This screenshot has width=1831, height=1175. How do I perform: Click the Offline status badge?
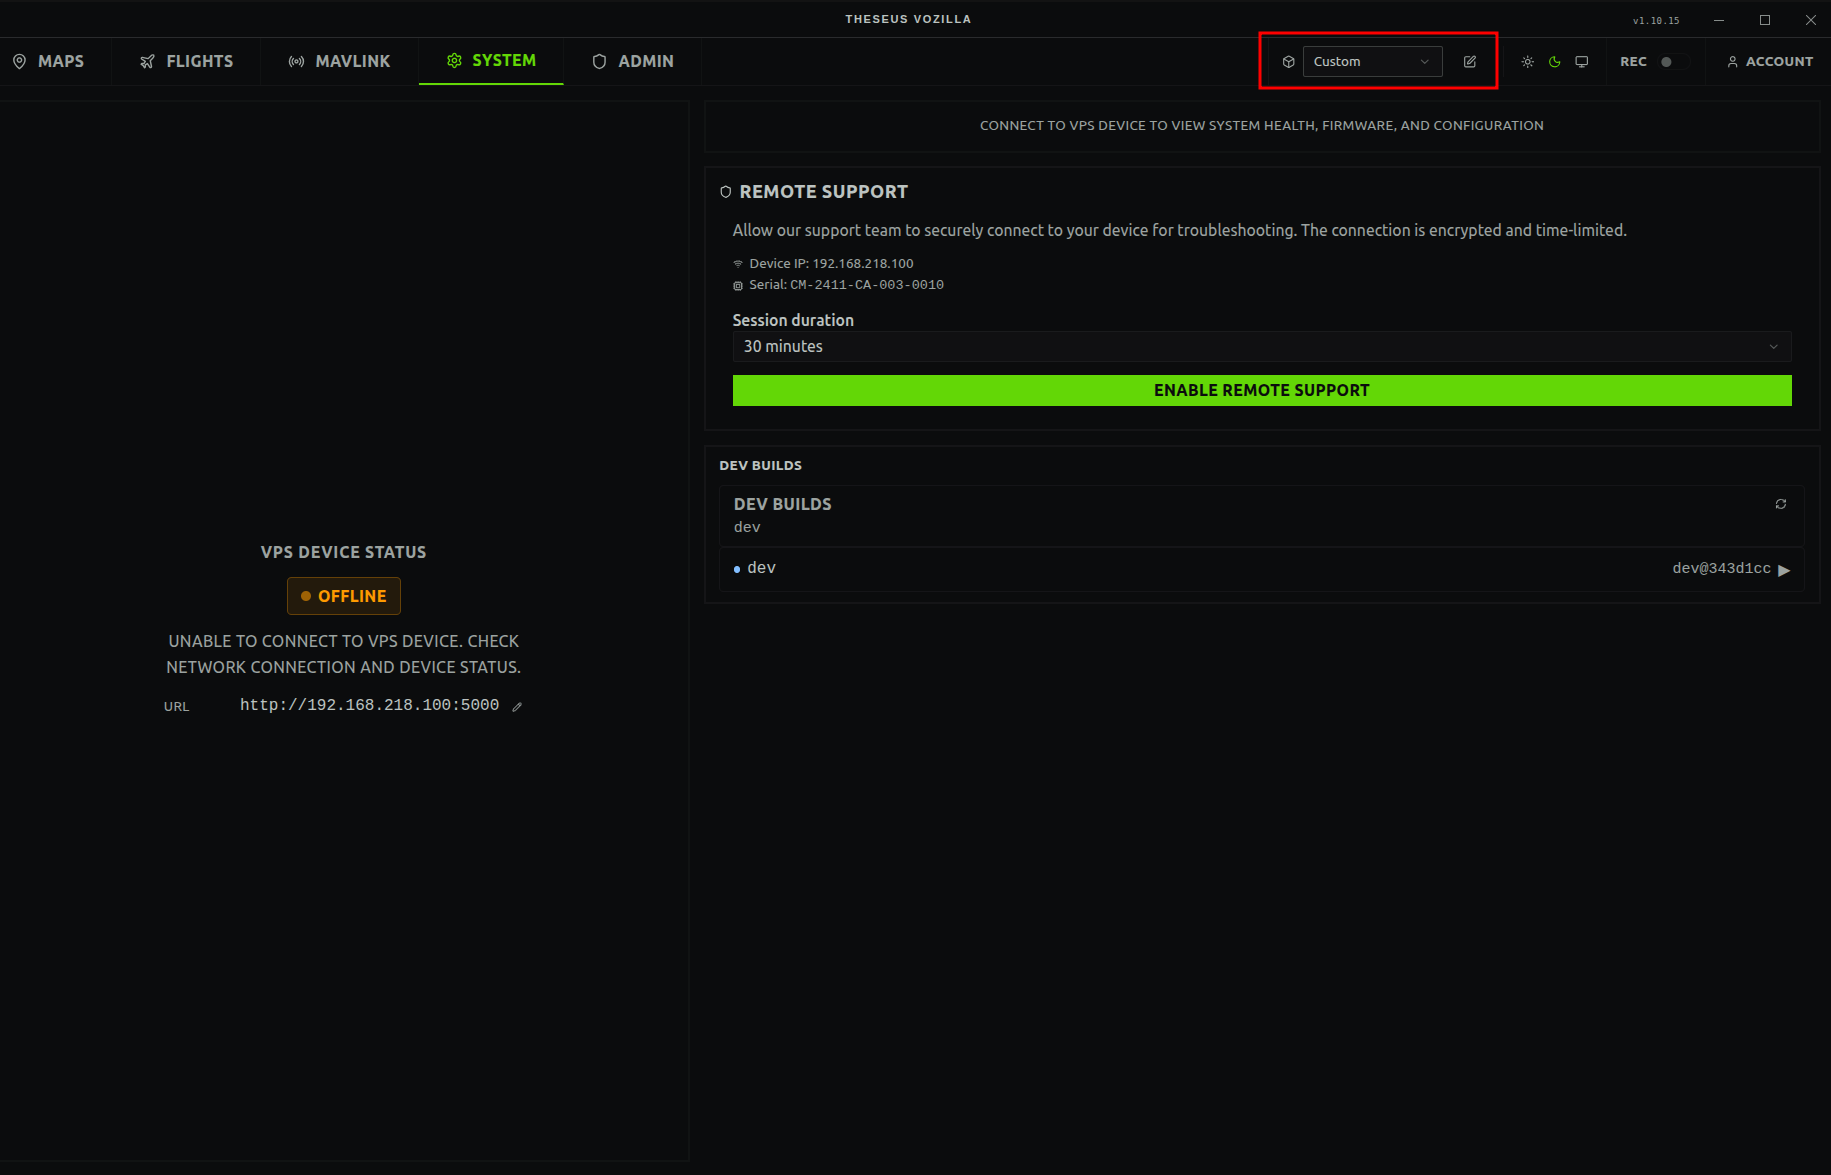(343, 596)
